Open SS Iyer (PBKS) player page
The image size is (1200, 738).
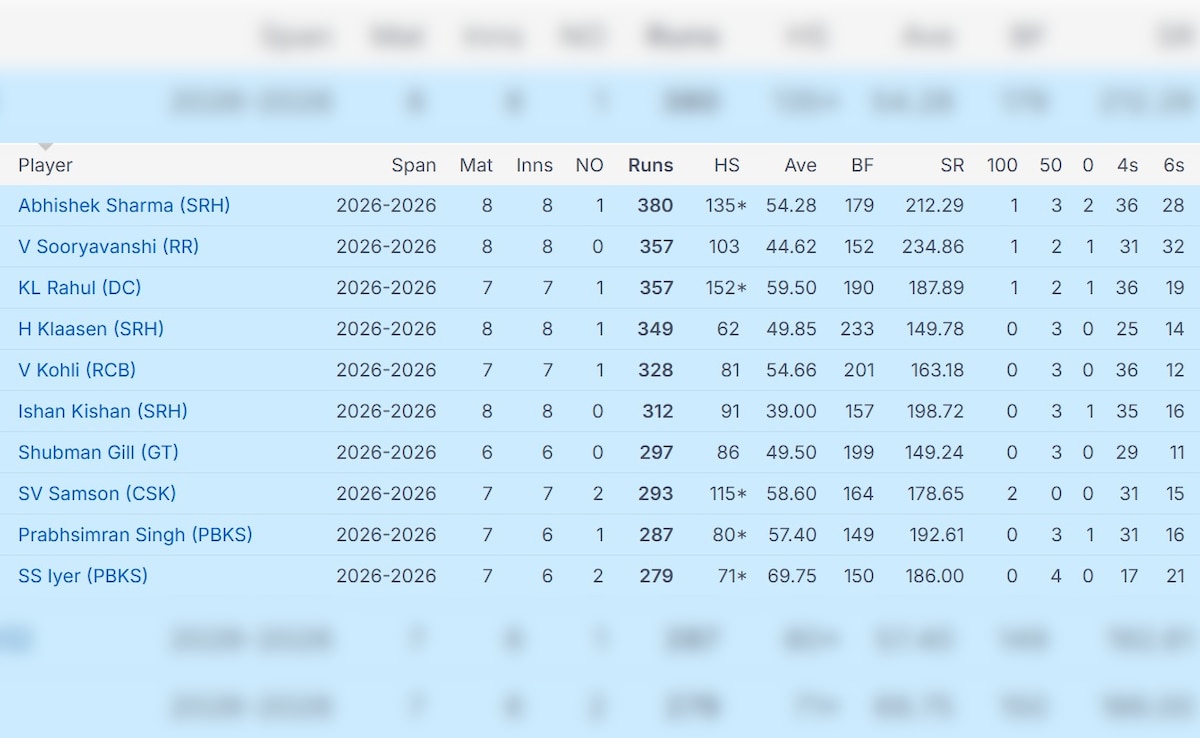83,576
